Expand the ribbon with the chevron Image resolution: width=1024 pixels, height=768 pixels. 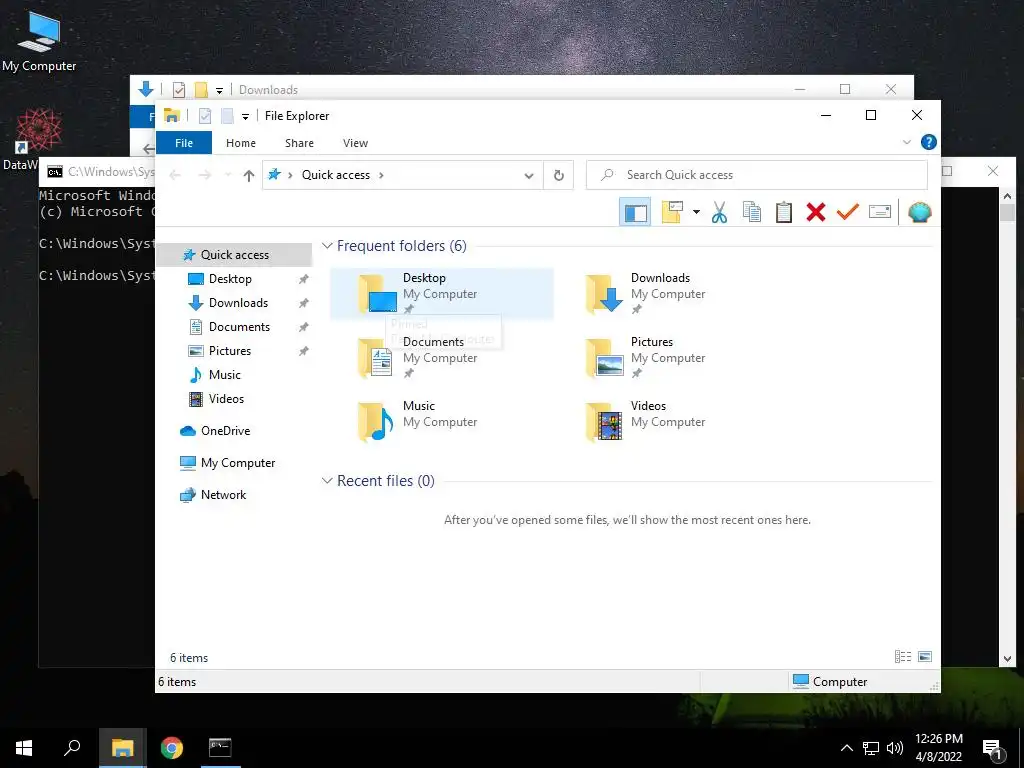point(906,142)
